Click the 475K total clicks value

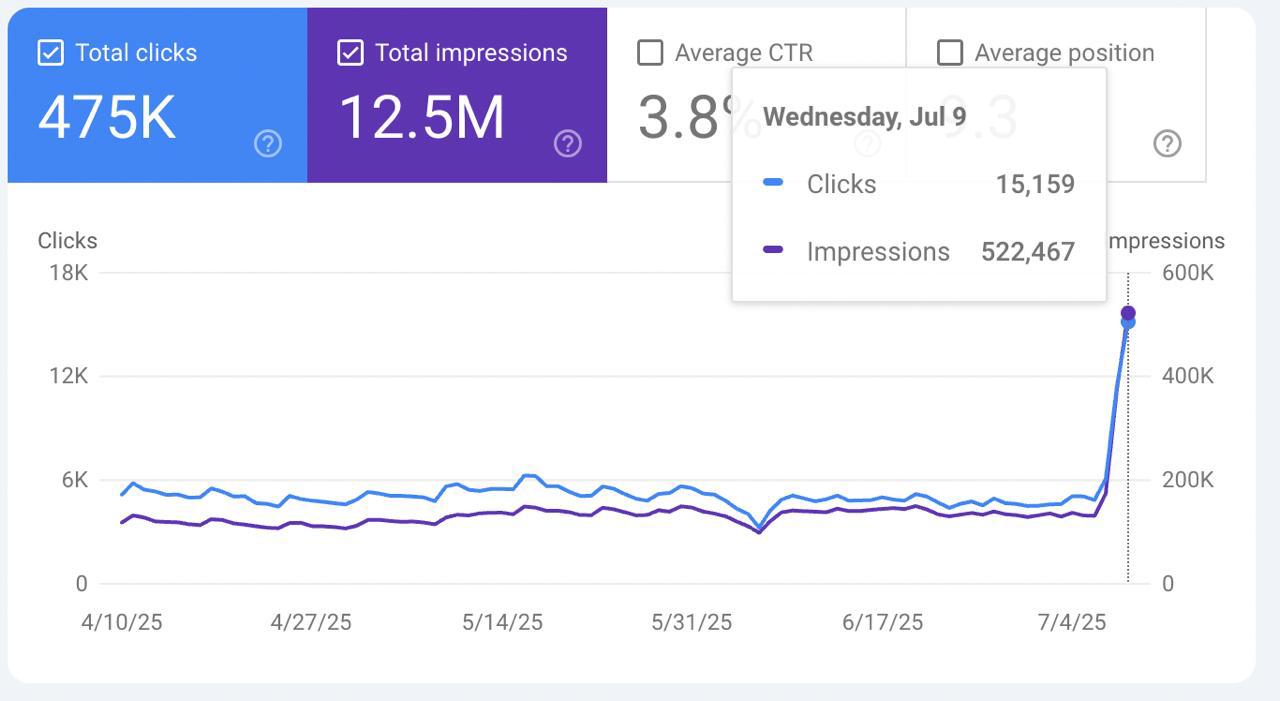click(x=107, y=117)
